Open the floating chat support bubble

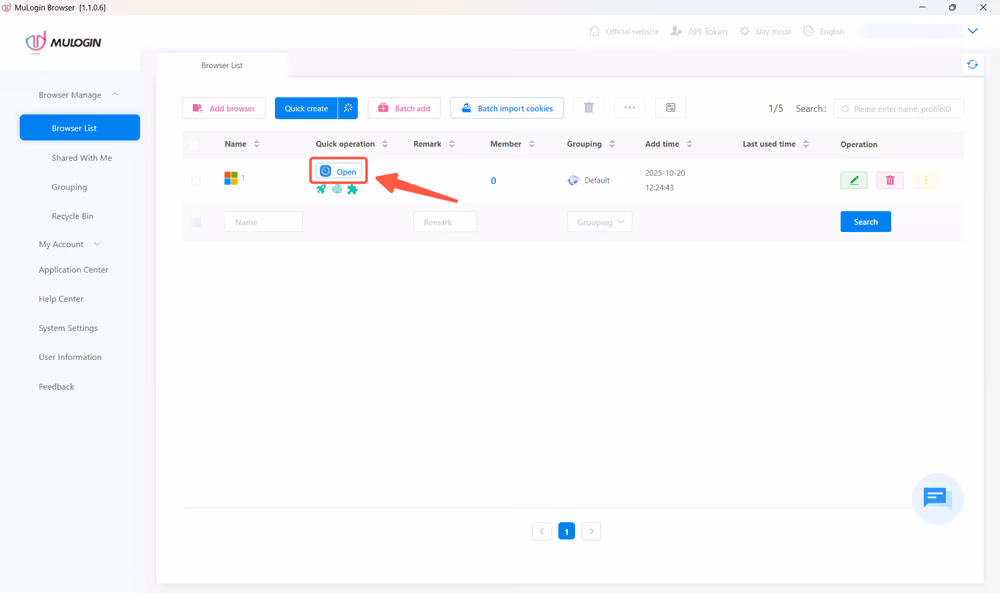[936, 497]
